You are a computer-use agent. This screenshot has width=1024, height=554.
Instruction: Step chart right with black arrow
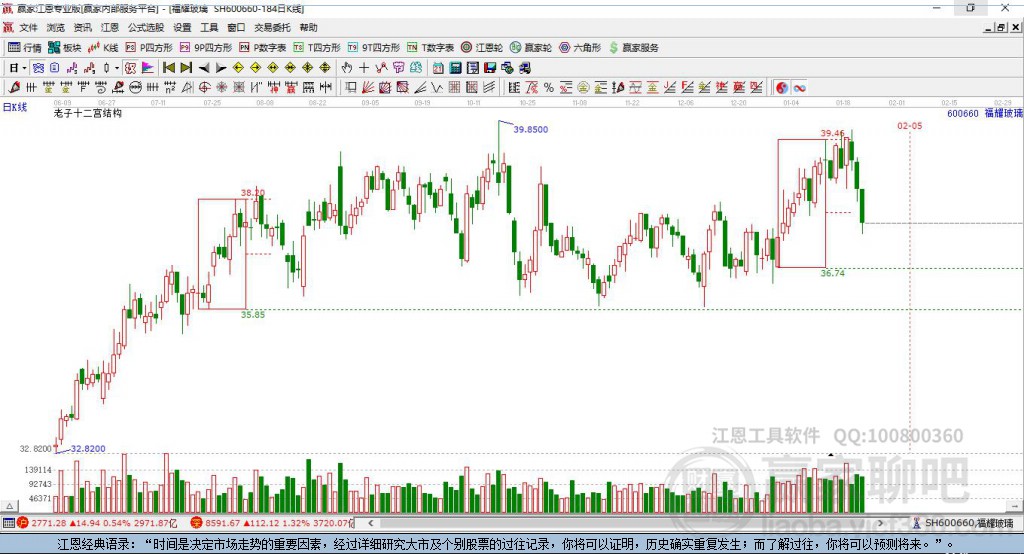pos(221,68)
